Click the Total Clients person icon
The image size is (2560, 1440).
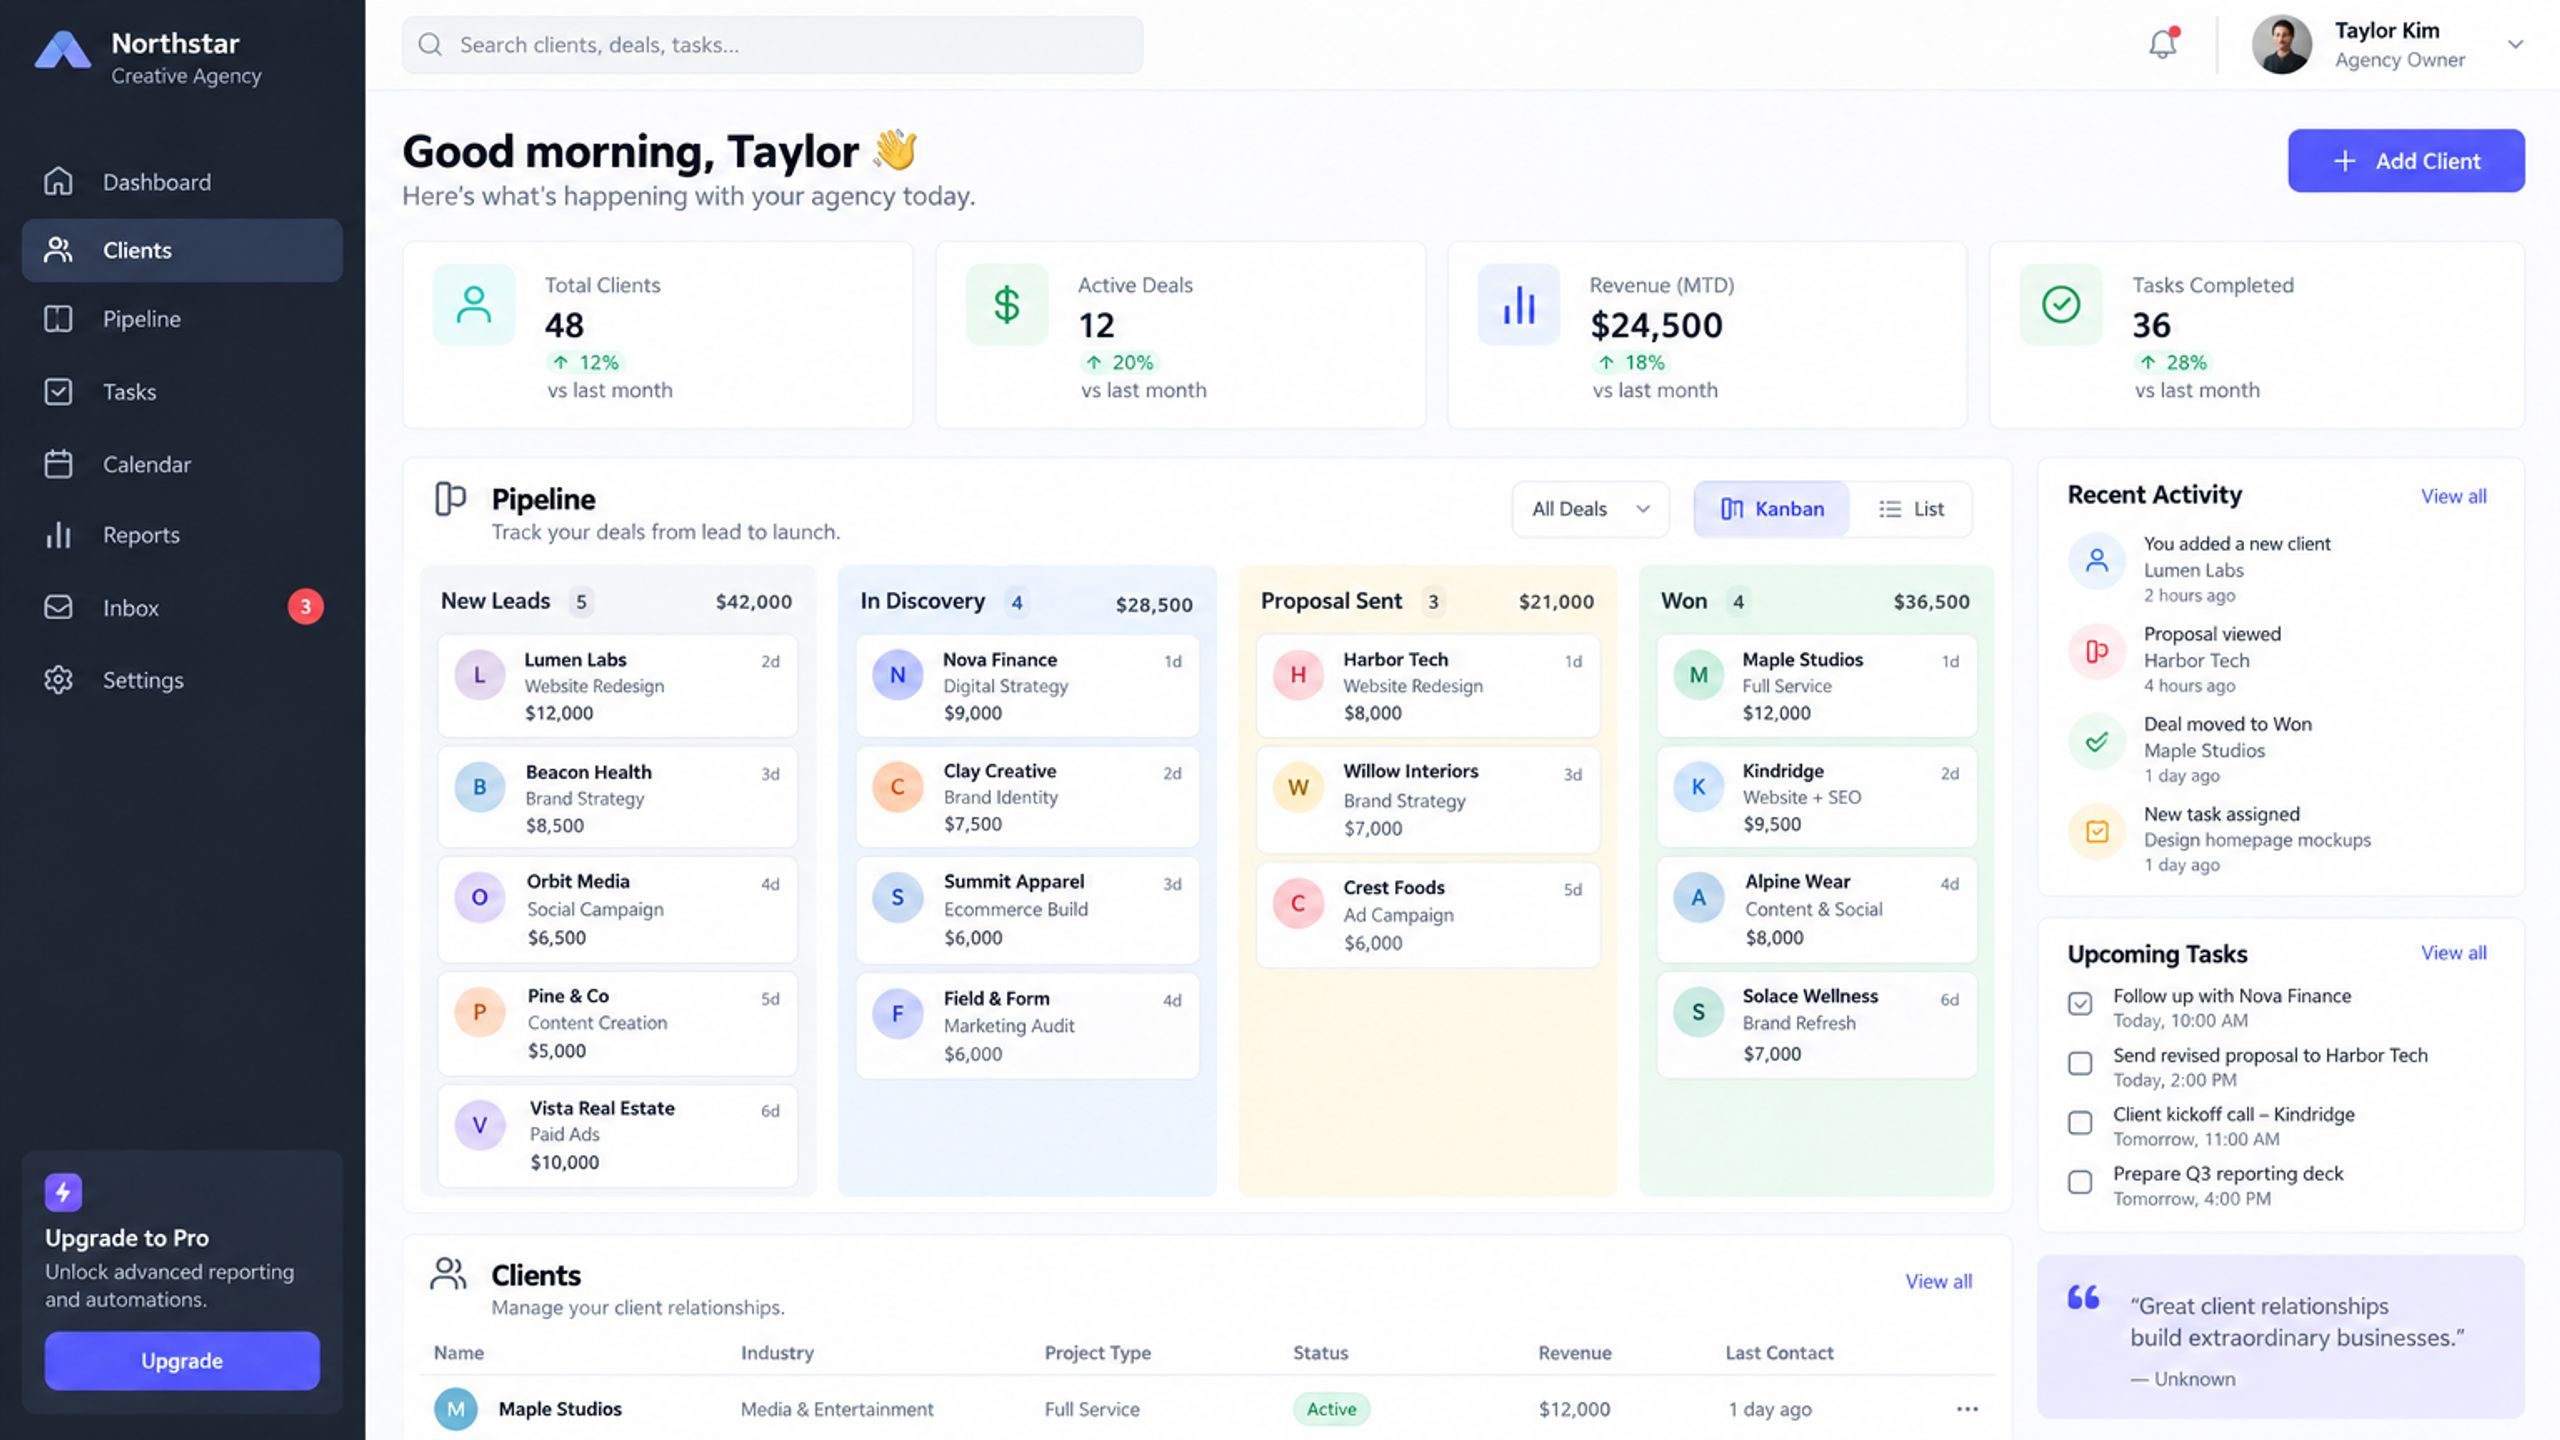point(474,304)
